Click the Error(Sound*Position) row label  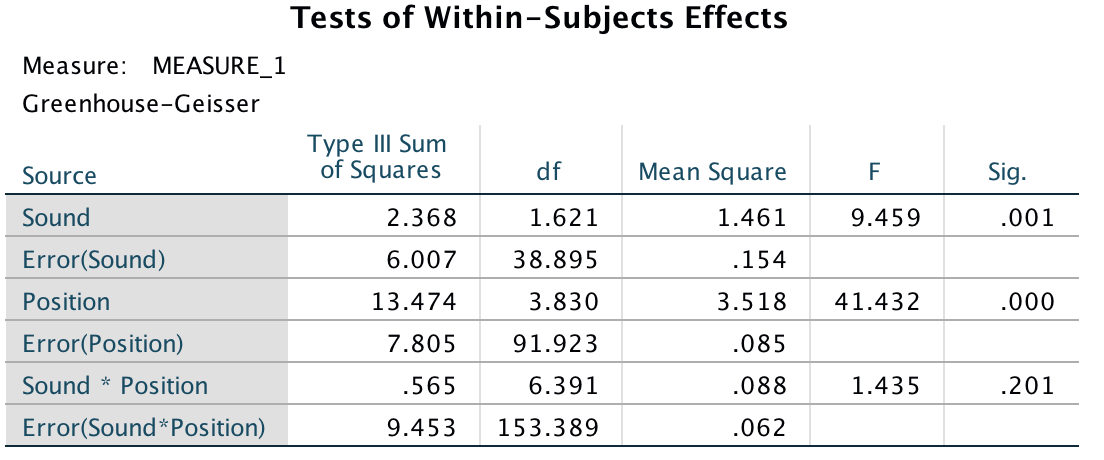pos(144,428)
